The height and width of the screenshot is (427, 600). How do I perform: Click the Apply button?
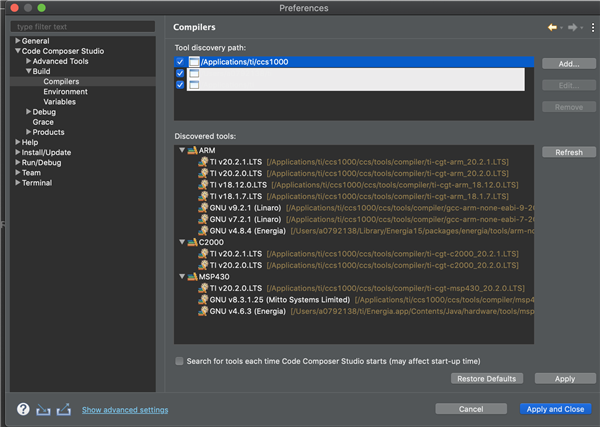point(565,378)
